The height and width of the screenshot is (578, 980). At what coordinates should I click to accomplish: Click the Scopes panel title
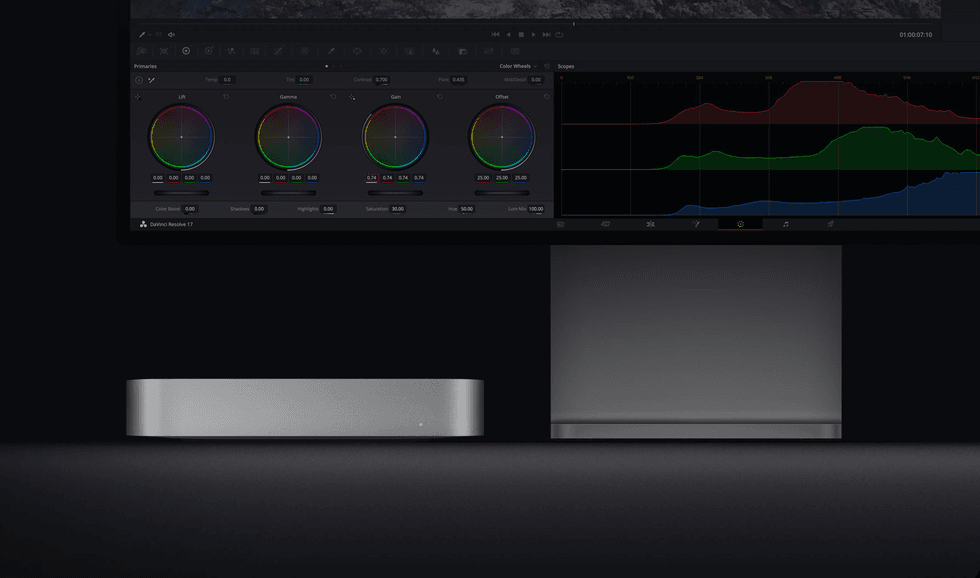(x=566, y=65)
